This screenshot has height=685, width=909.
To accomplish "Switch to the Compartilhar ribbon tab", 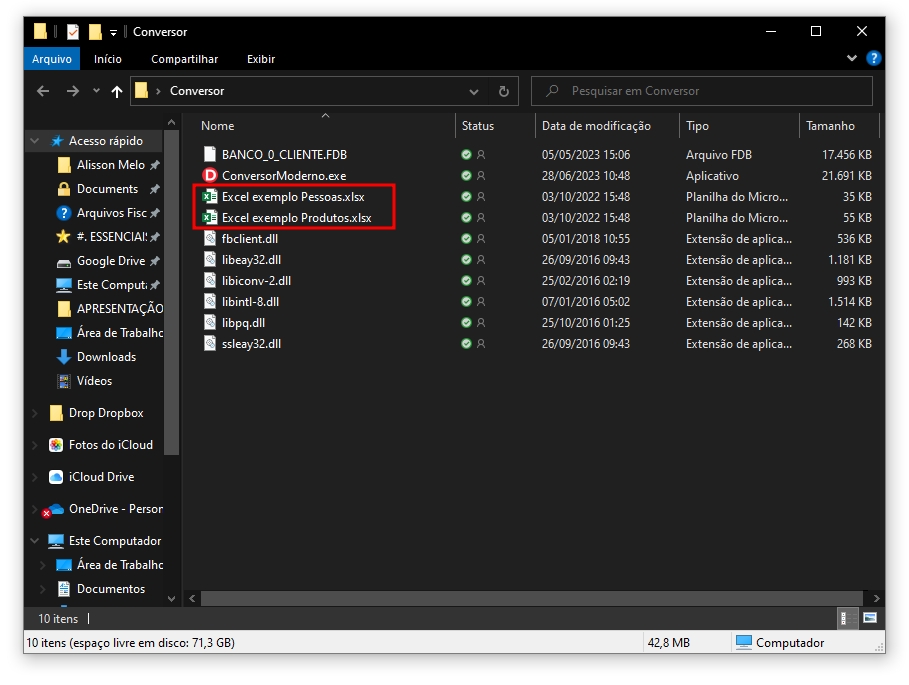I will pyautogui.click(x=184, y=59).
